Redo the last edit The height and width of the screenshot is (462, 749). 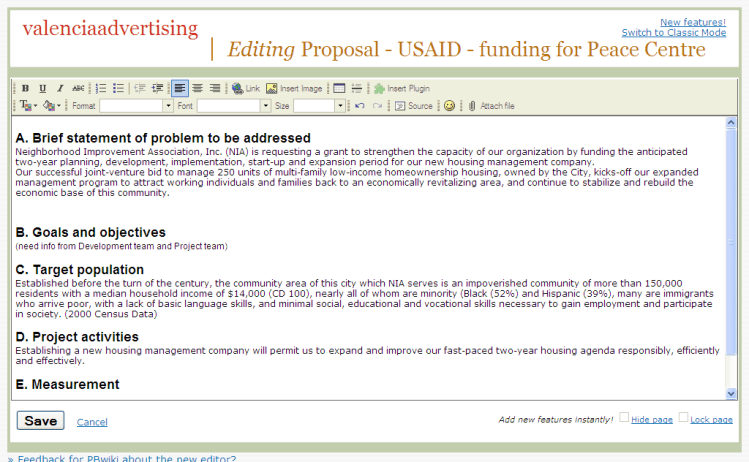[x=377, y=106]
